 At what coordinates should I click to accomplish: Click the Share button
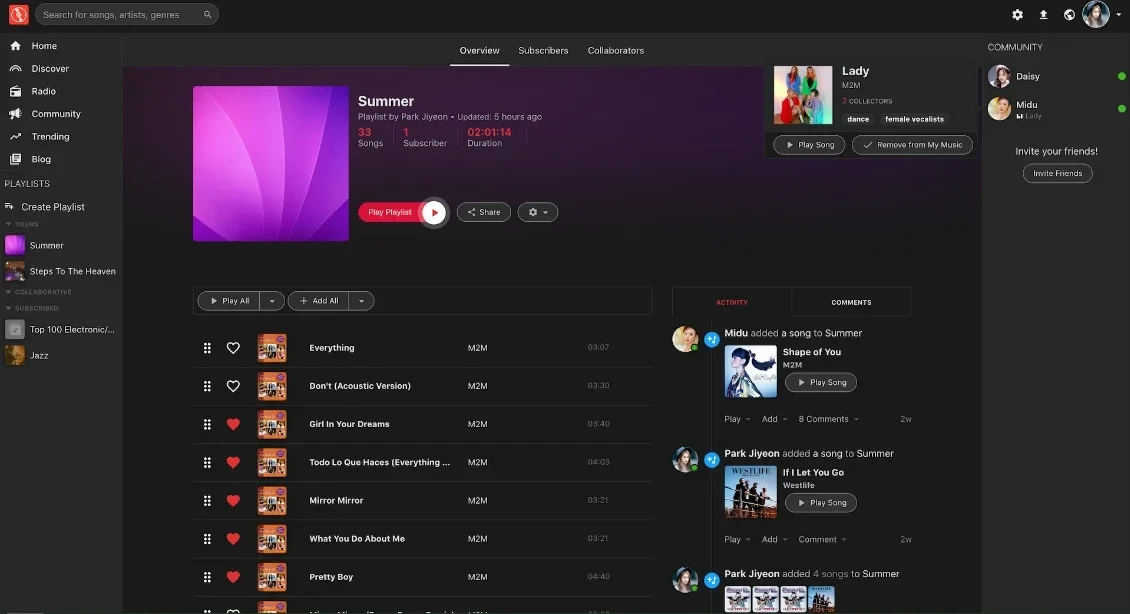484,213
